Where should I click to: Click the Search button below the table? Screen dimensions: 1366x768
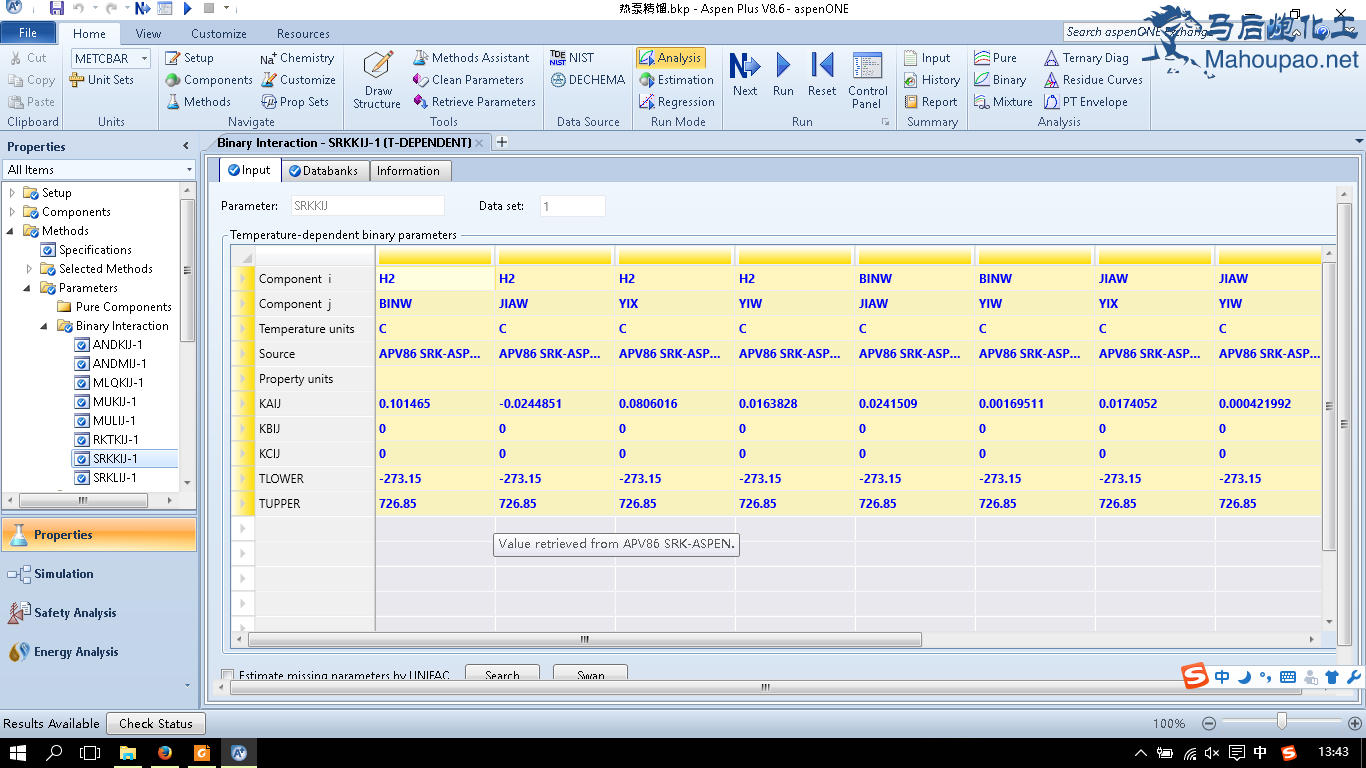(x=502, y=675)
